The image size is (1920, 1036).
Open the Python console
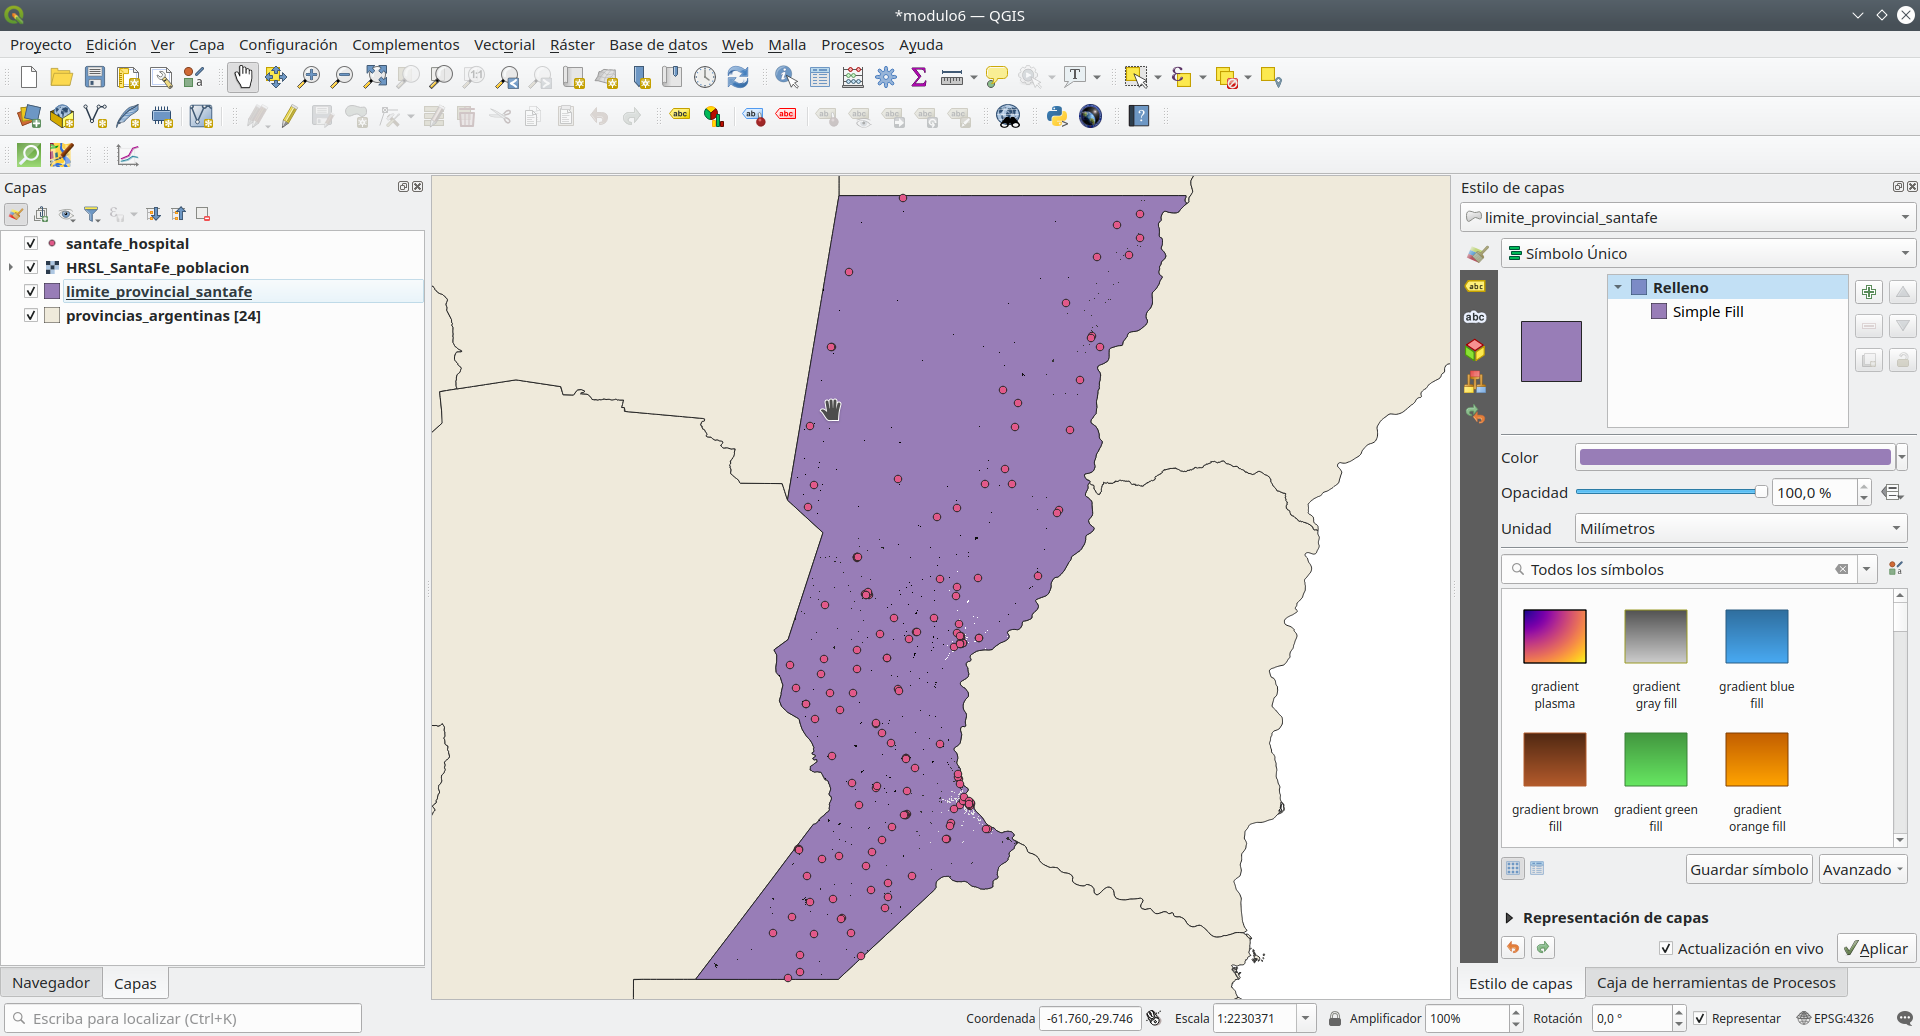[1057, 116]
